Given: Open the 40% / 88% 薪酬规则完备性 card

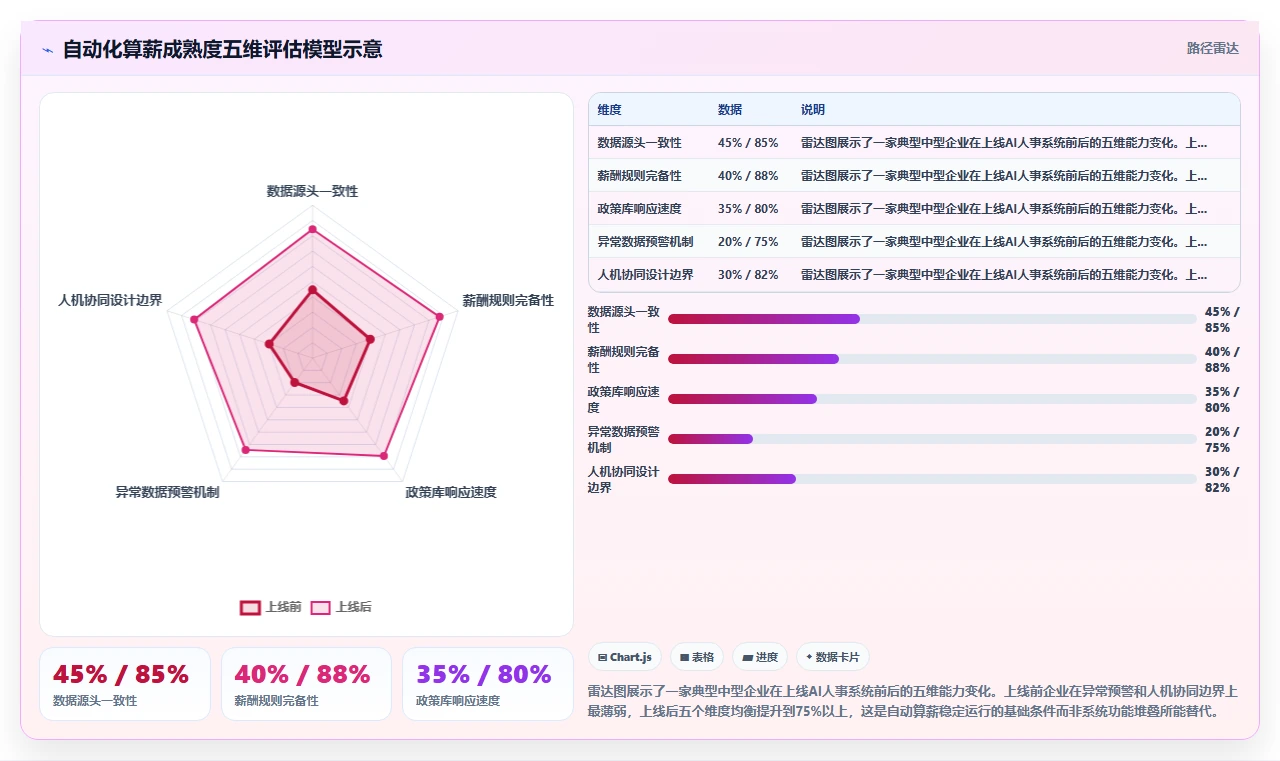Looking at the screenshot, I should coord(306,684).
